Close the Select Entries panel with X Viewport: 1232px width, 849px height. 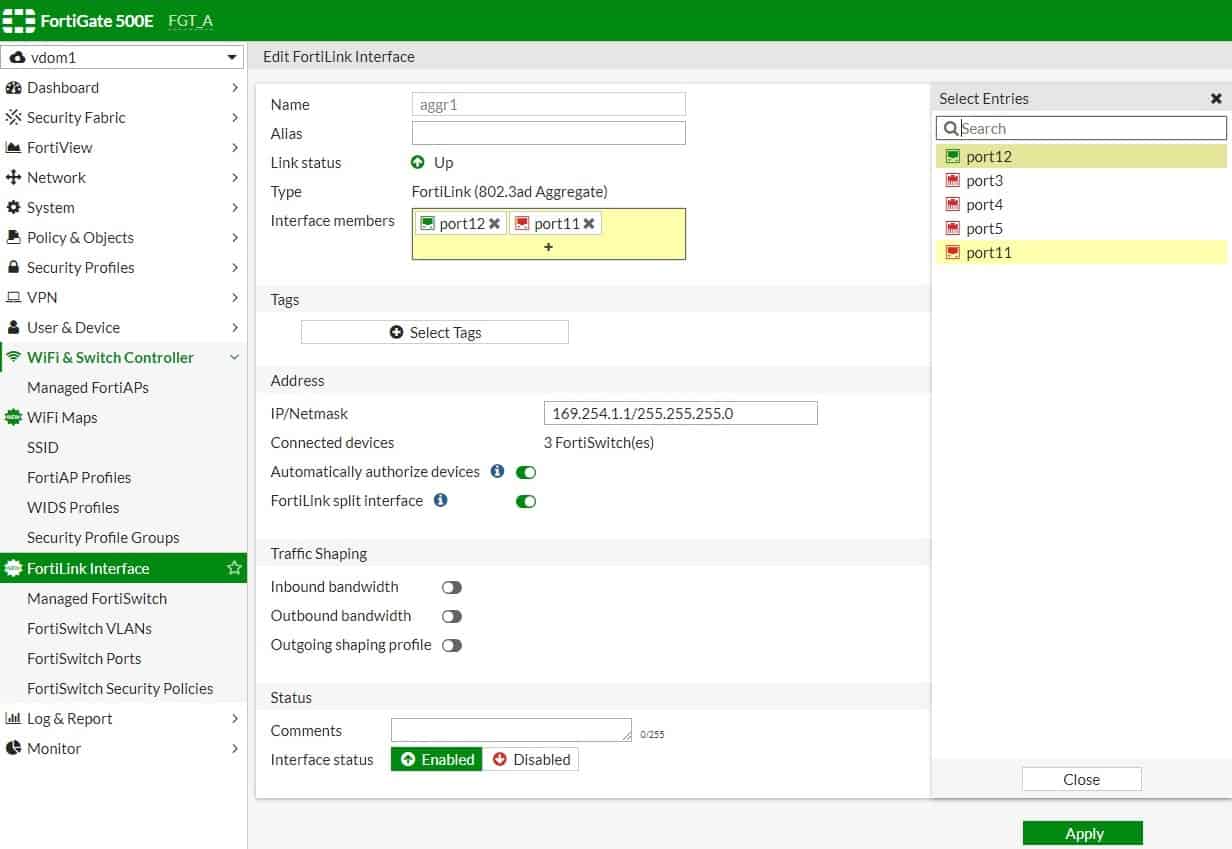[1216, 98]
